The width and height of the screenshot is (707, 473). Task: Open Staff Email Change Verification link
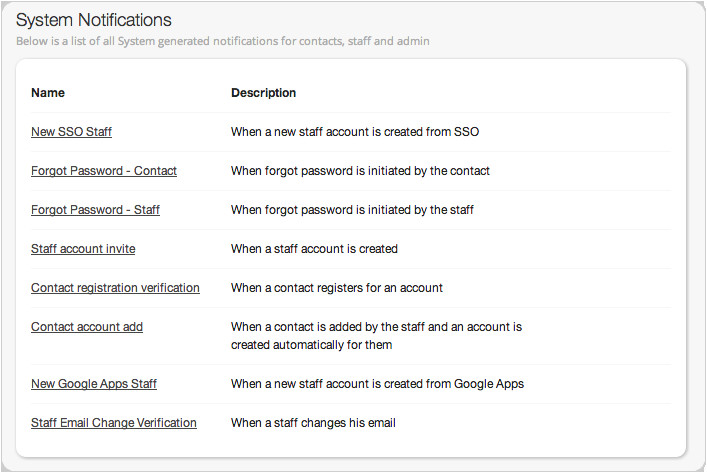(114, 423)
